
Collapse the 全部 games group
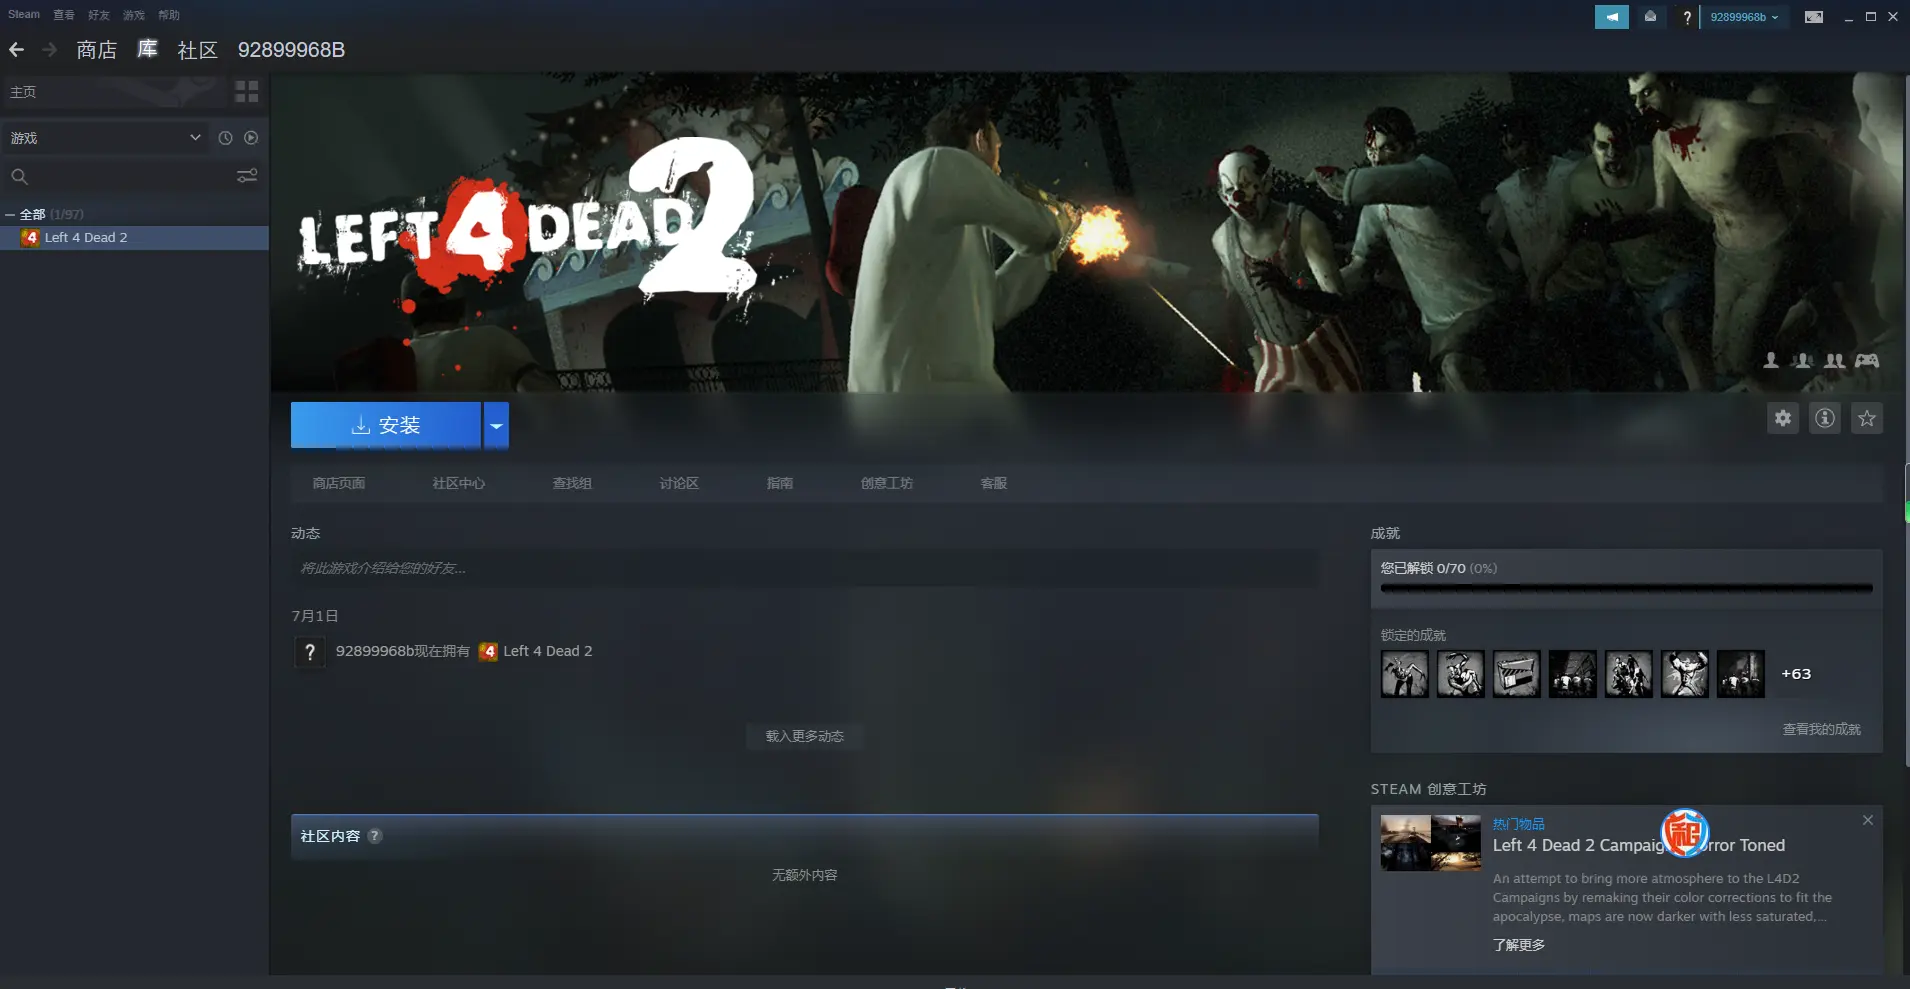(9, 214)
